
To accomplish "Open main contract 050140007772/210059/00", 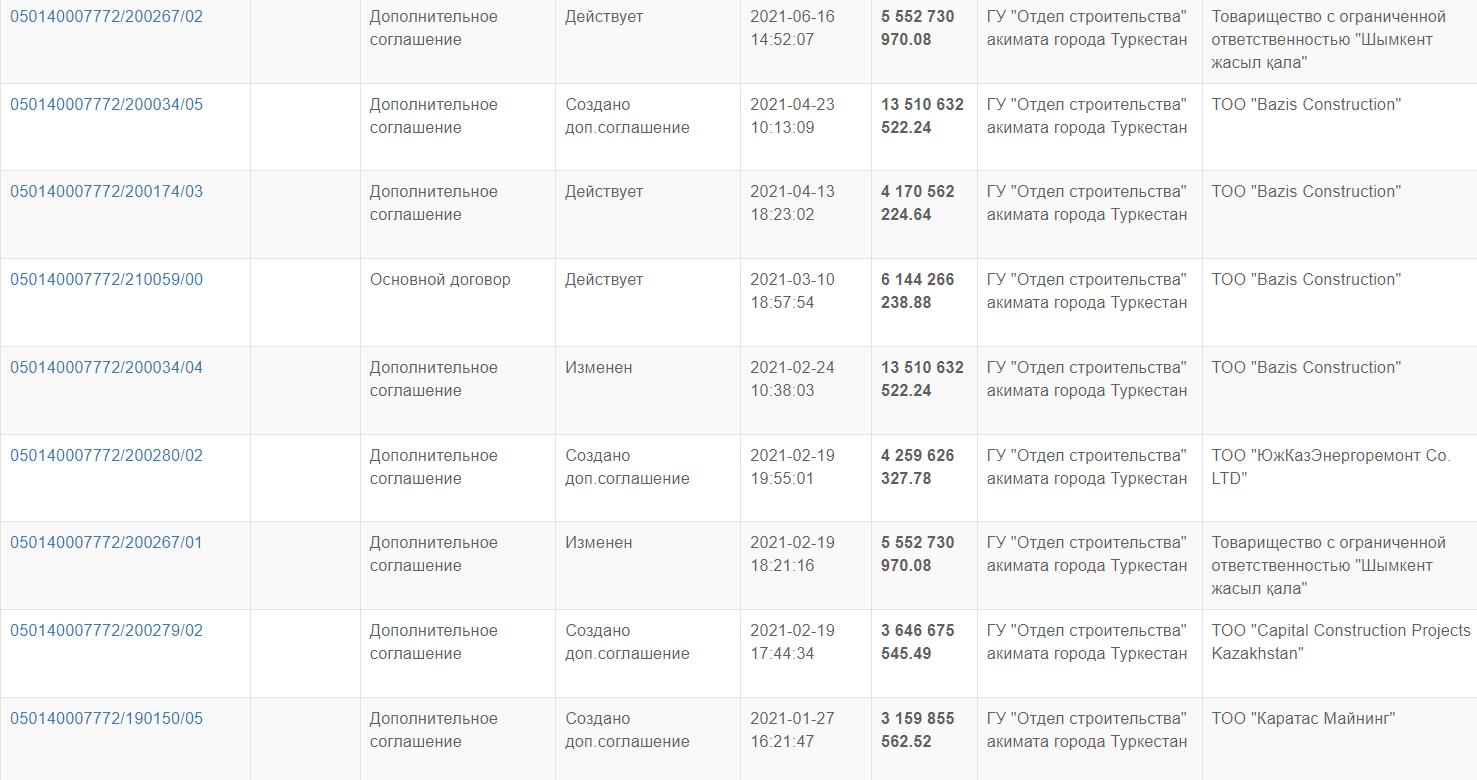I will click(106, 280).
